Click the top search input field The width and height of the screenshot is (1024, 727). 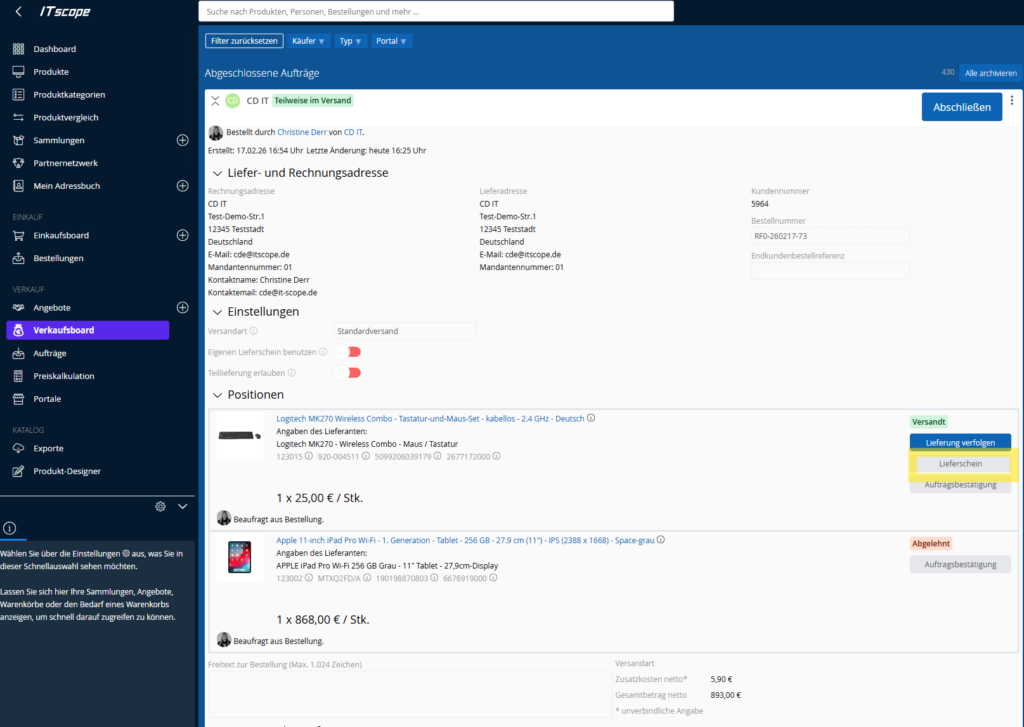436,11
